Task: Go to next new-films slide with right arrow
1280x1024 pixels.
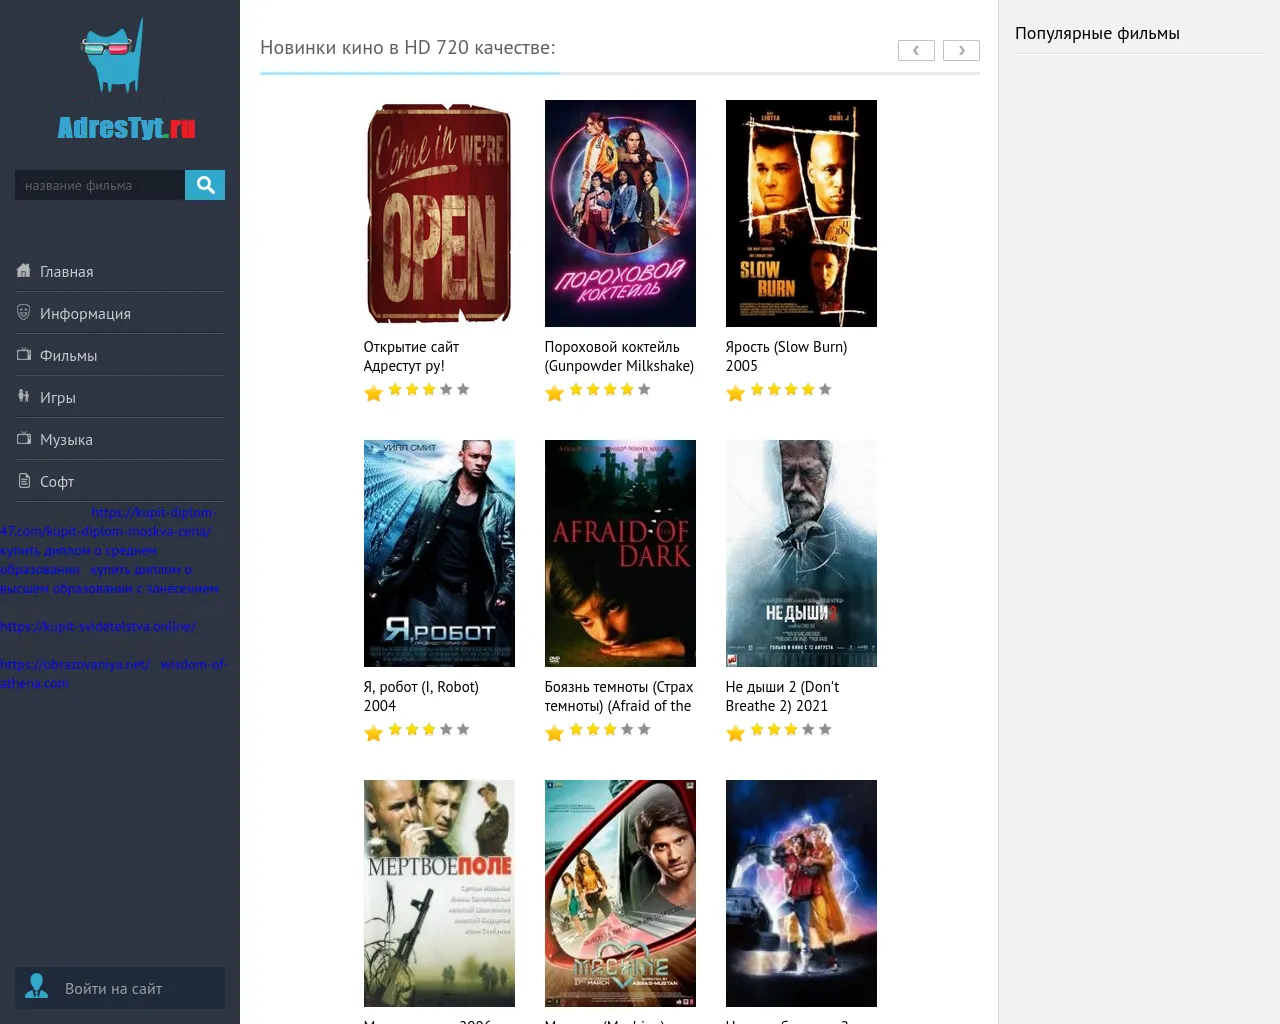Action: coord(961,50)
